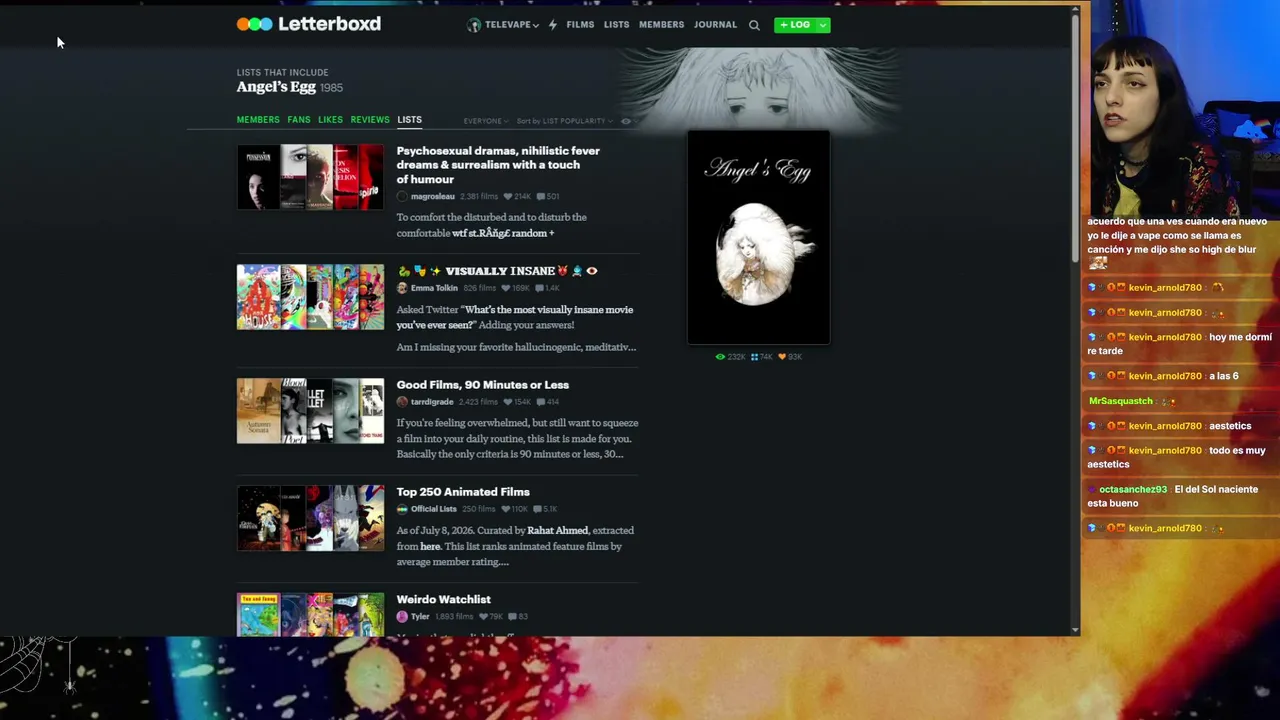Open the EVERYONE filter dropdown
1280x720 pixels.
pyautogui.click(x=486, y=121)
